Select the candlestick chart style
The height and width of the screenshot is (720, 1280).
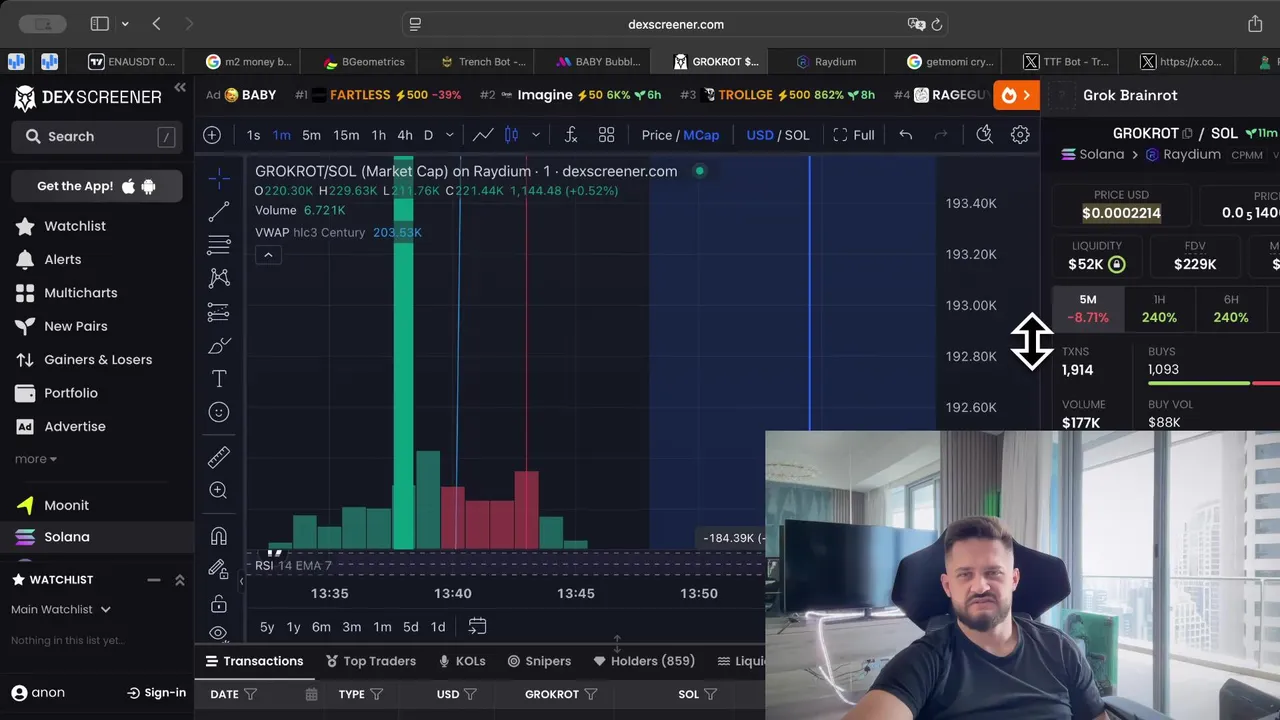(511, 135)
